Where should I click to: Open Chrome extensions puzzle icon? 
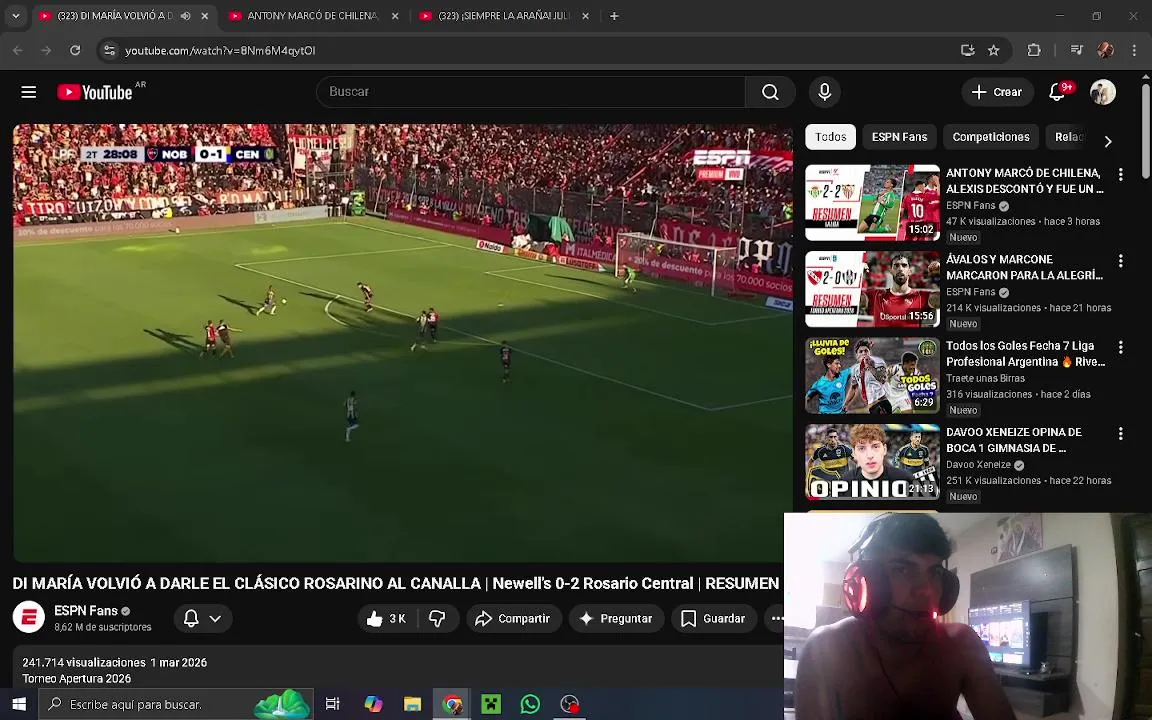click(x=1034, y=50)
